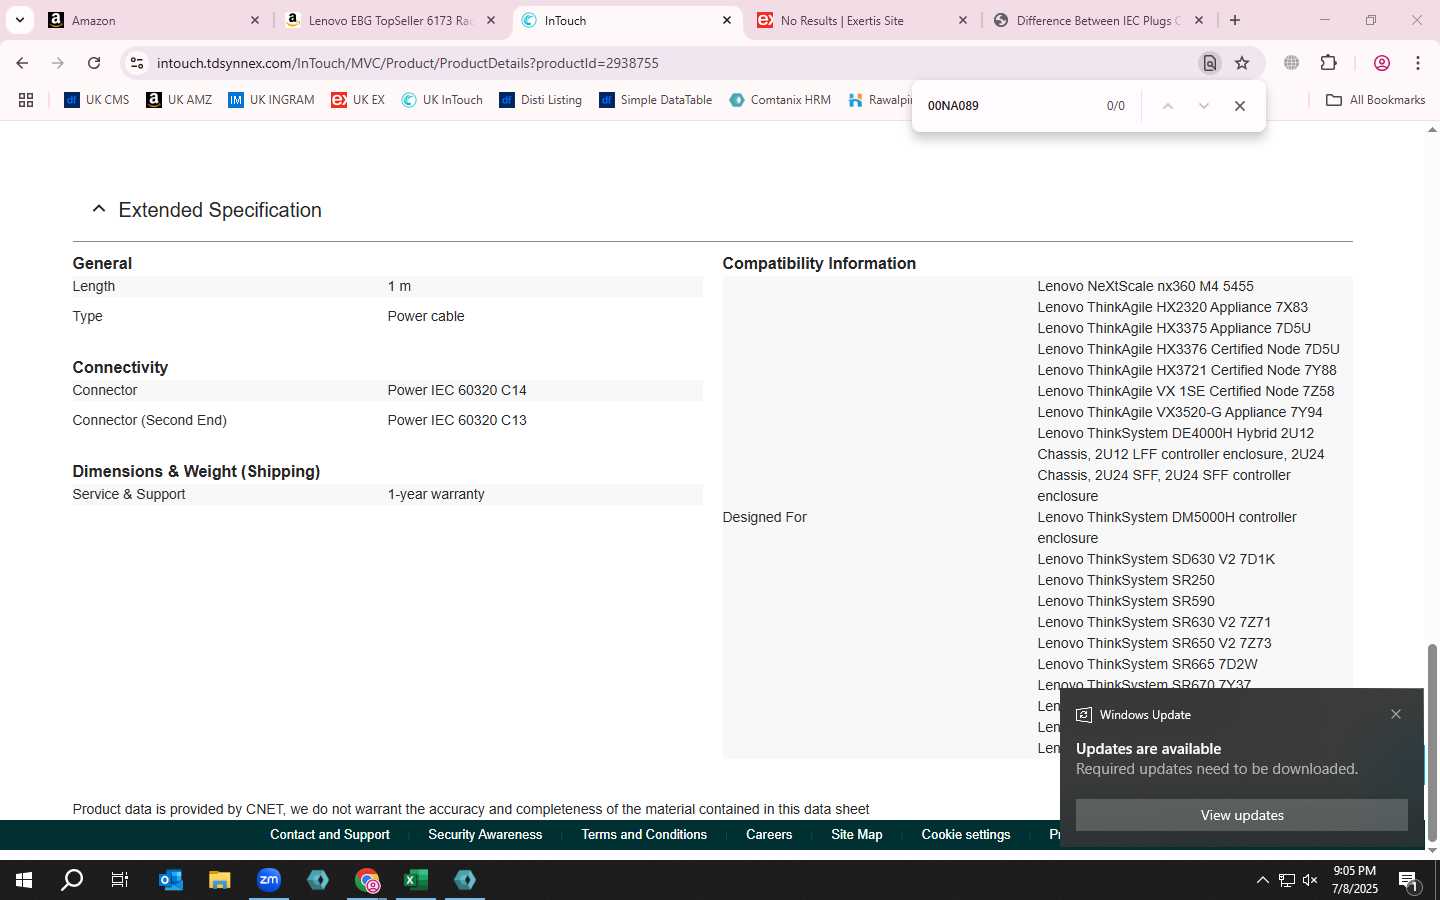Select the text Power IEC 60320 C14
The height and width of the screenshot is (900, 1440).
[x=457, y=390]
